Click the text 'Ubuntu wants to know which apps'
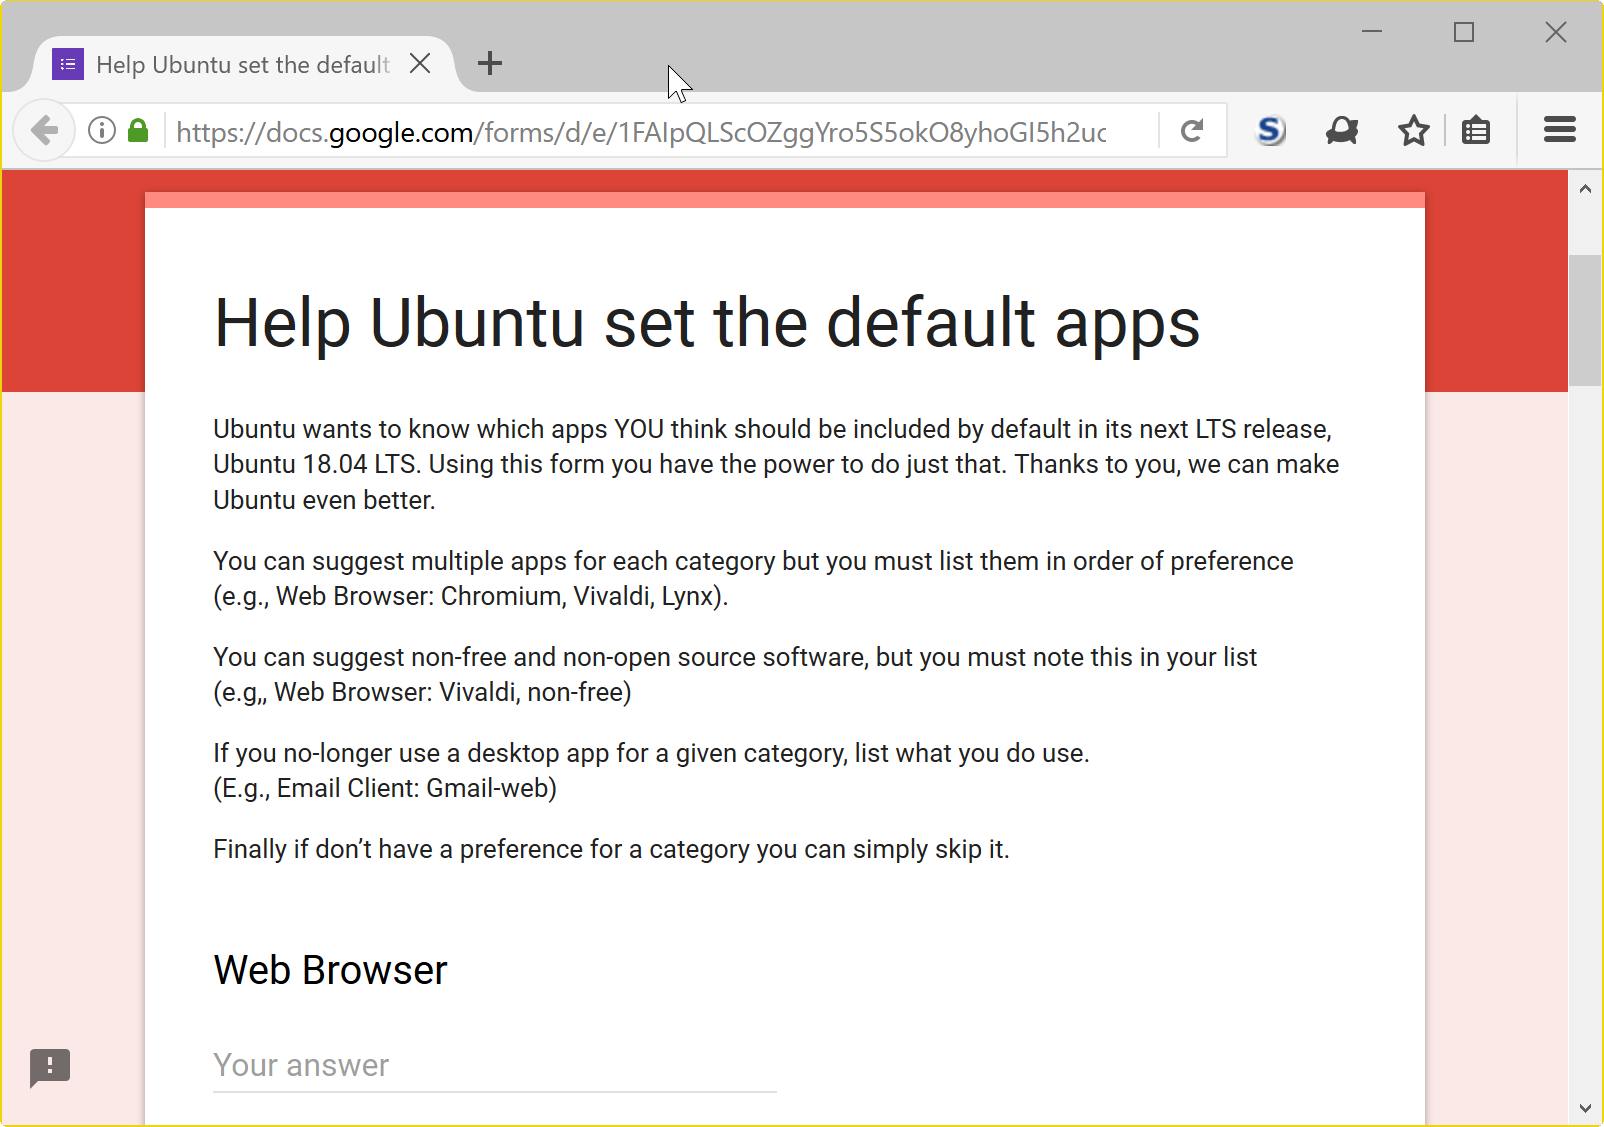The height and width of the screenshot is (1127, 1604). [410, 429]
